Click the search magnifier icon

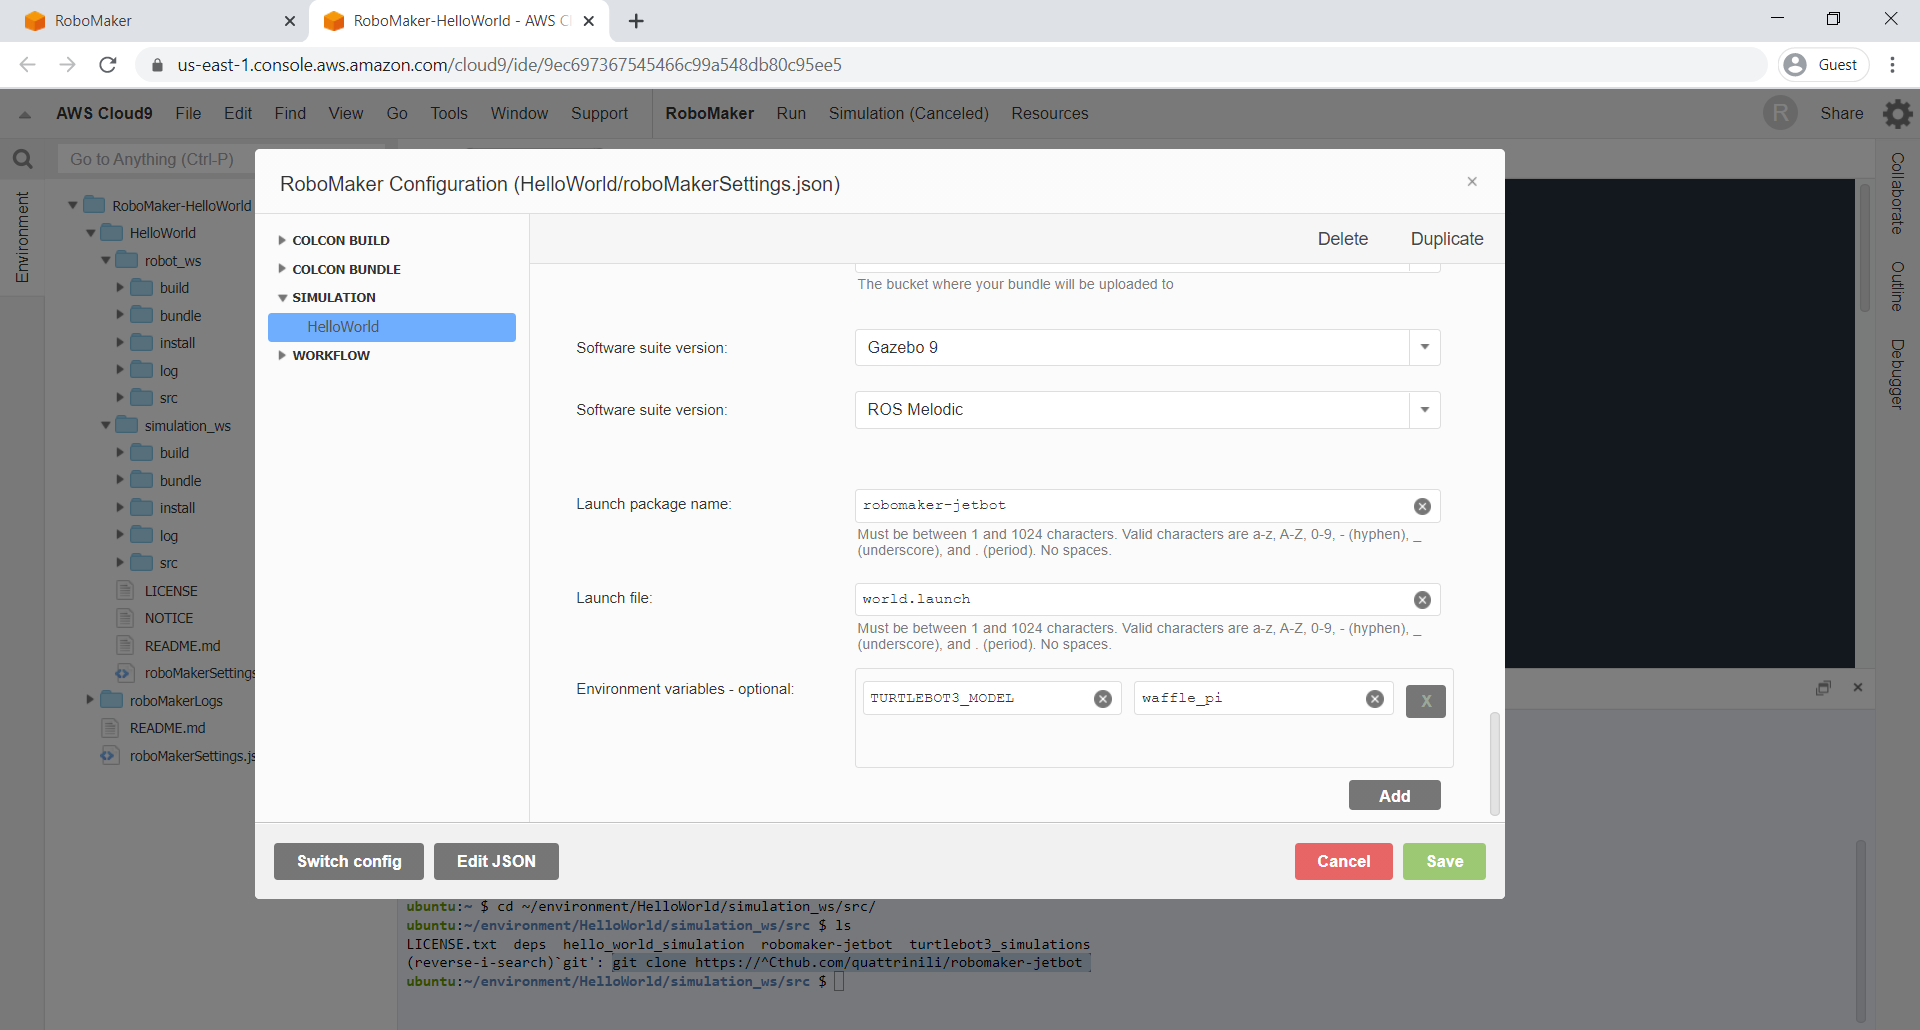click(22, 159)
